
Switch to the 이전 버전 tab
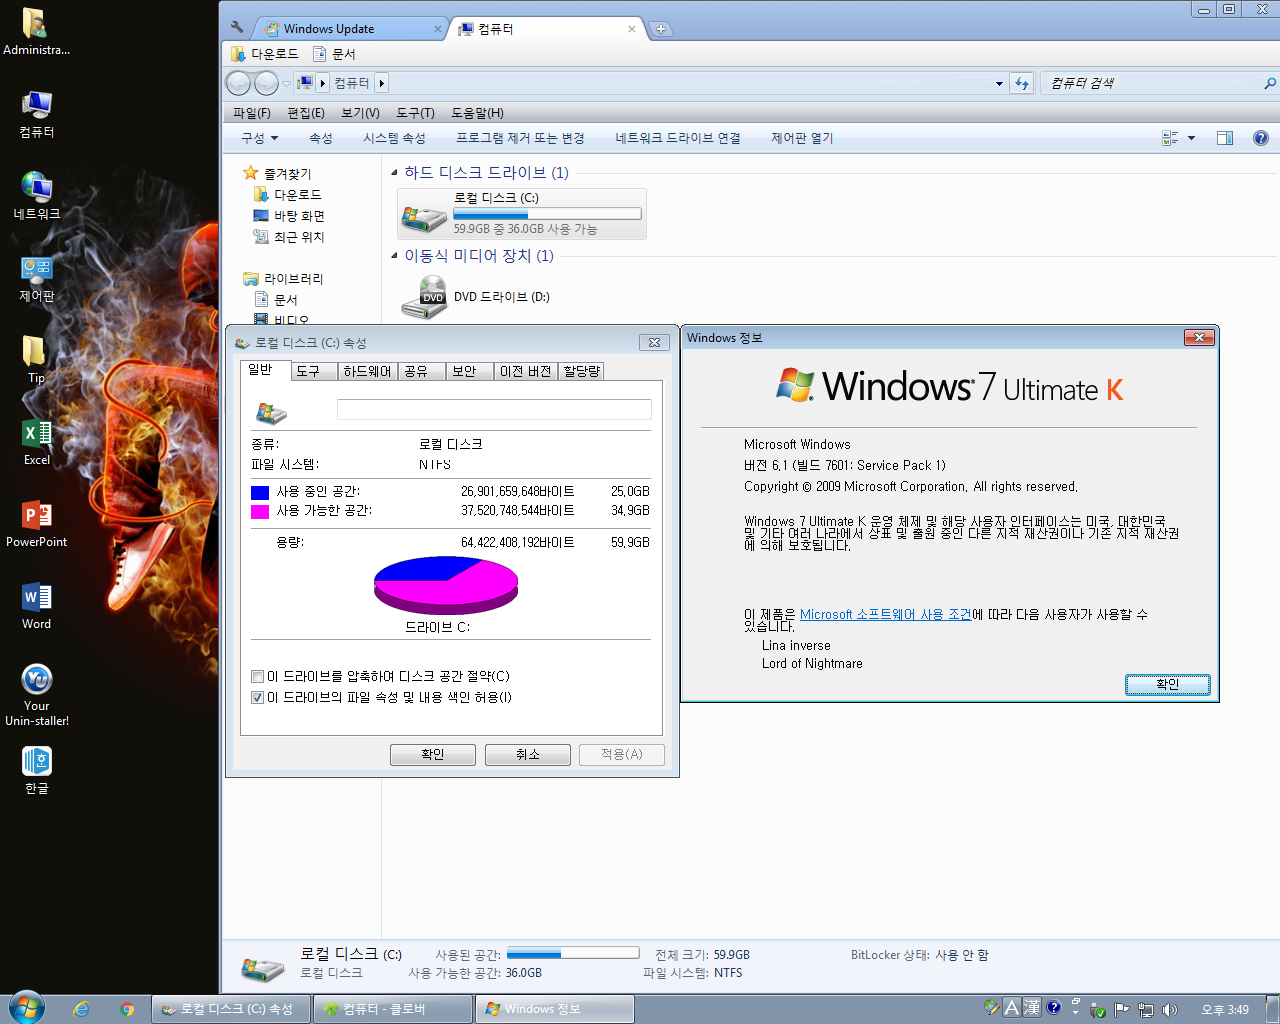(526, 371)
